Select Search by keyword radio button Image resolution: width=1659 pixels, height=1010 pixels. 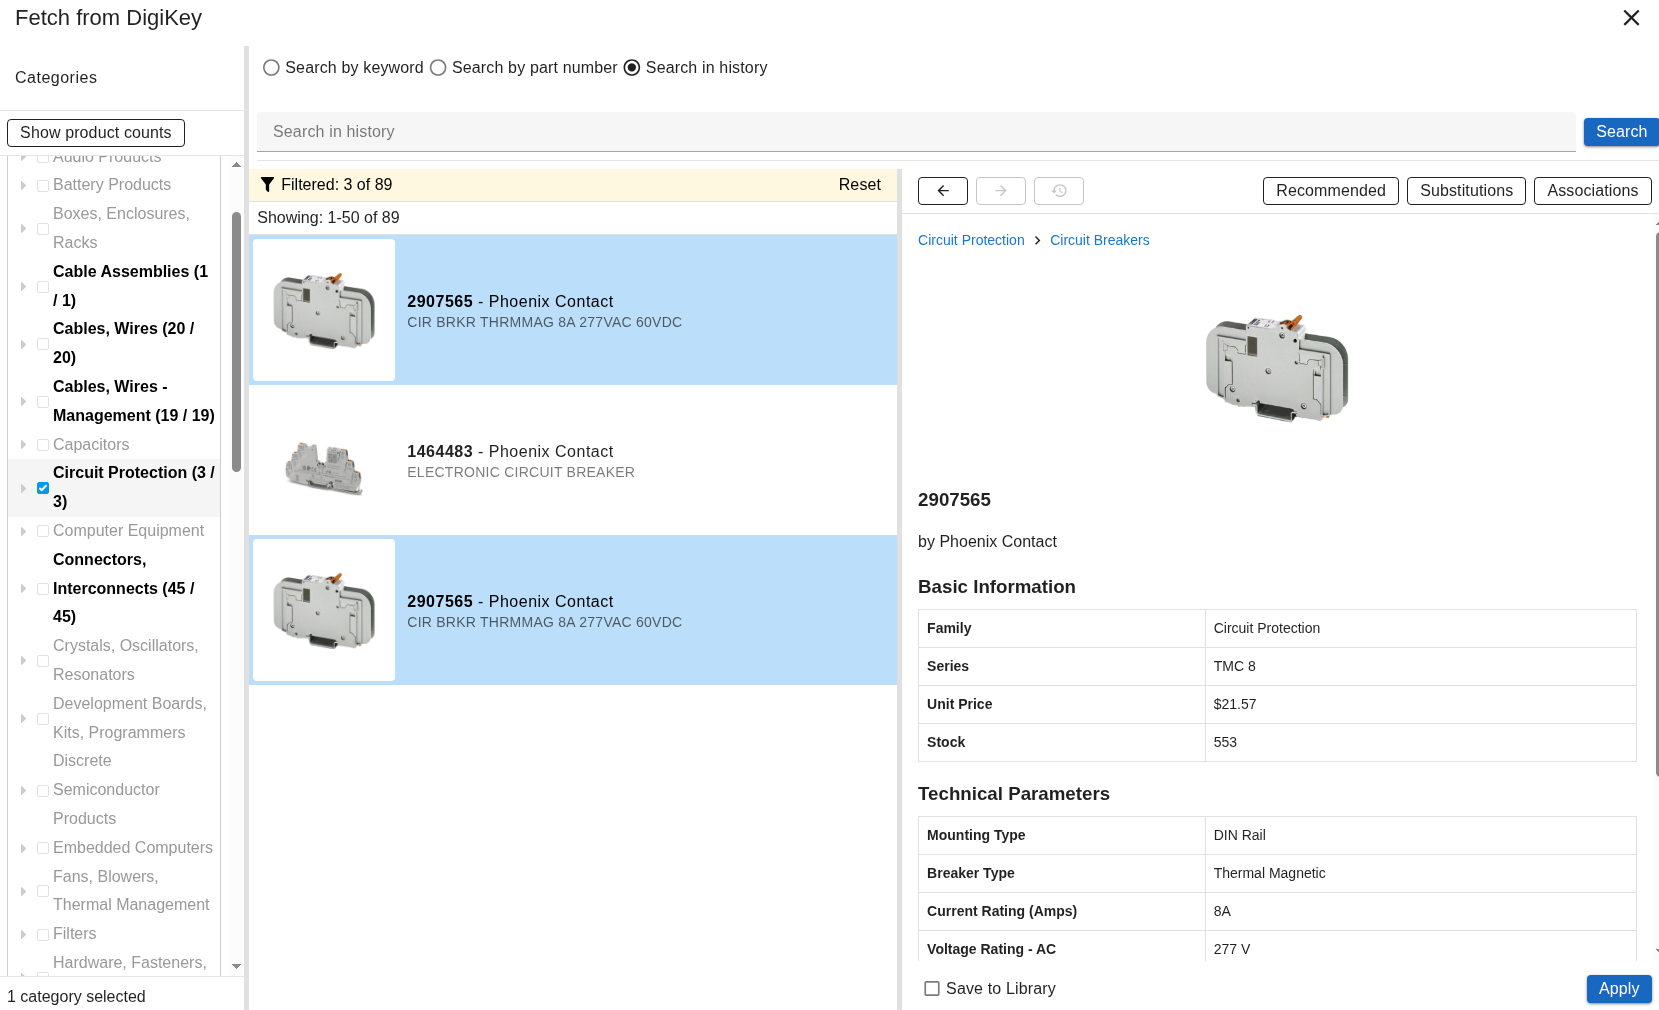point(271,68)
